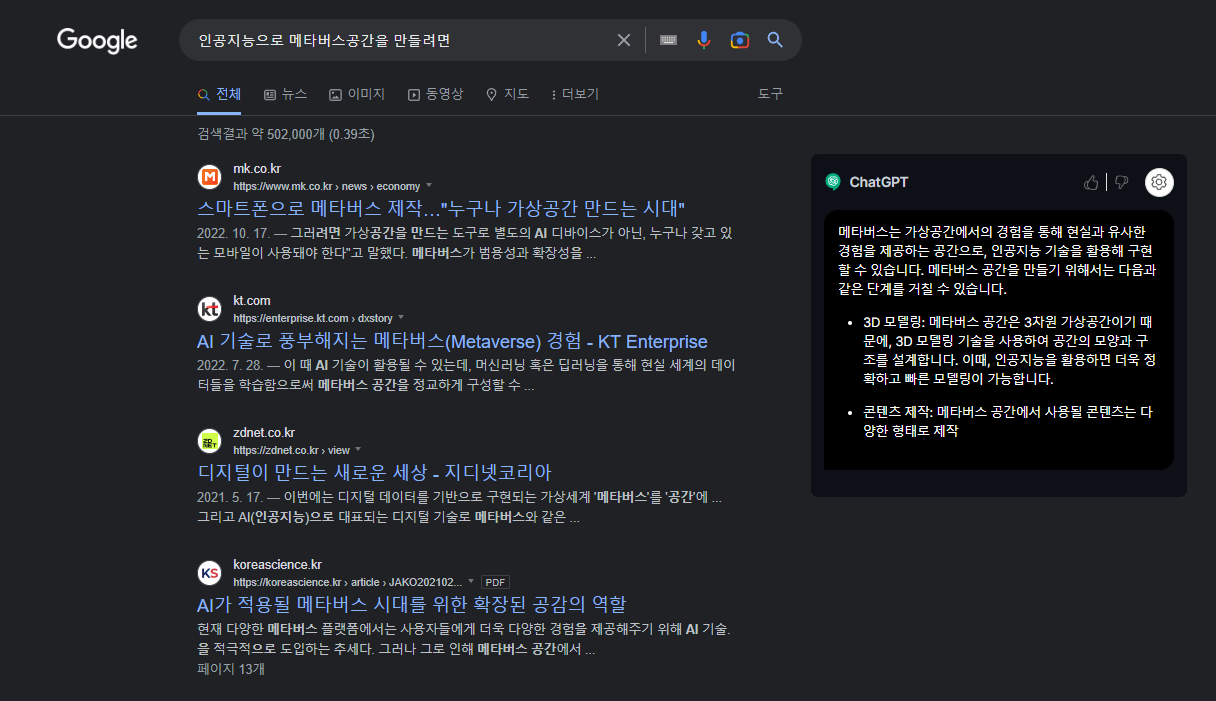The image size is (1216, 701).
Task: Open the on-screen keyboard input tool
Action: point(668,40)
